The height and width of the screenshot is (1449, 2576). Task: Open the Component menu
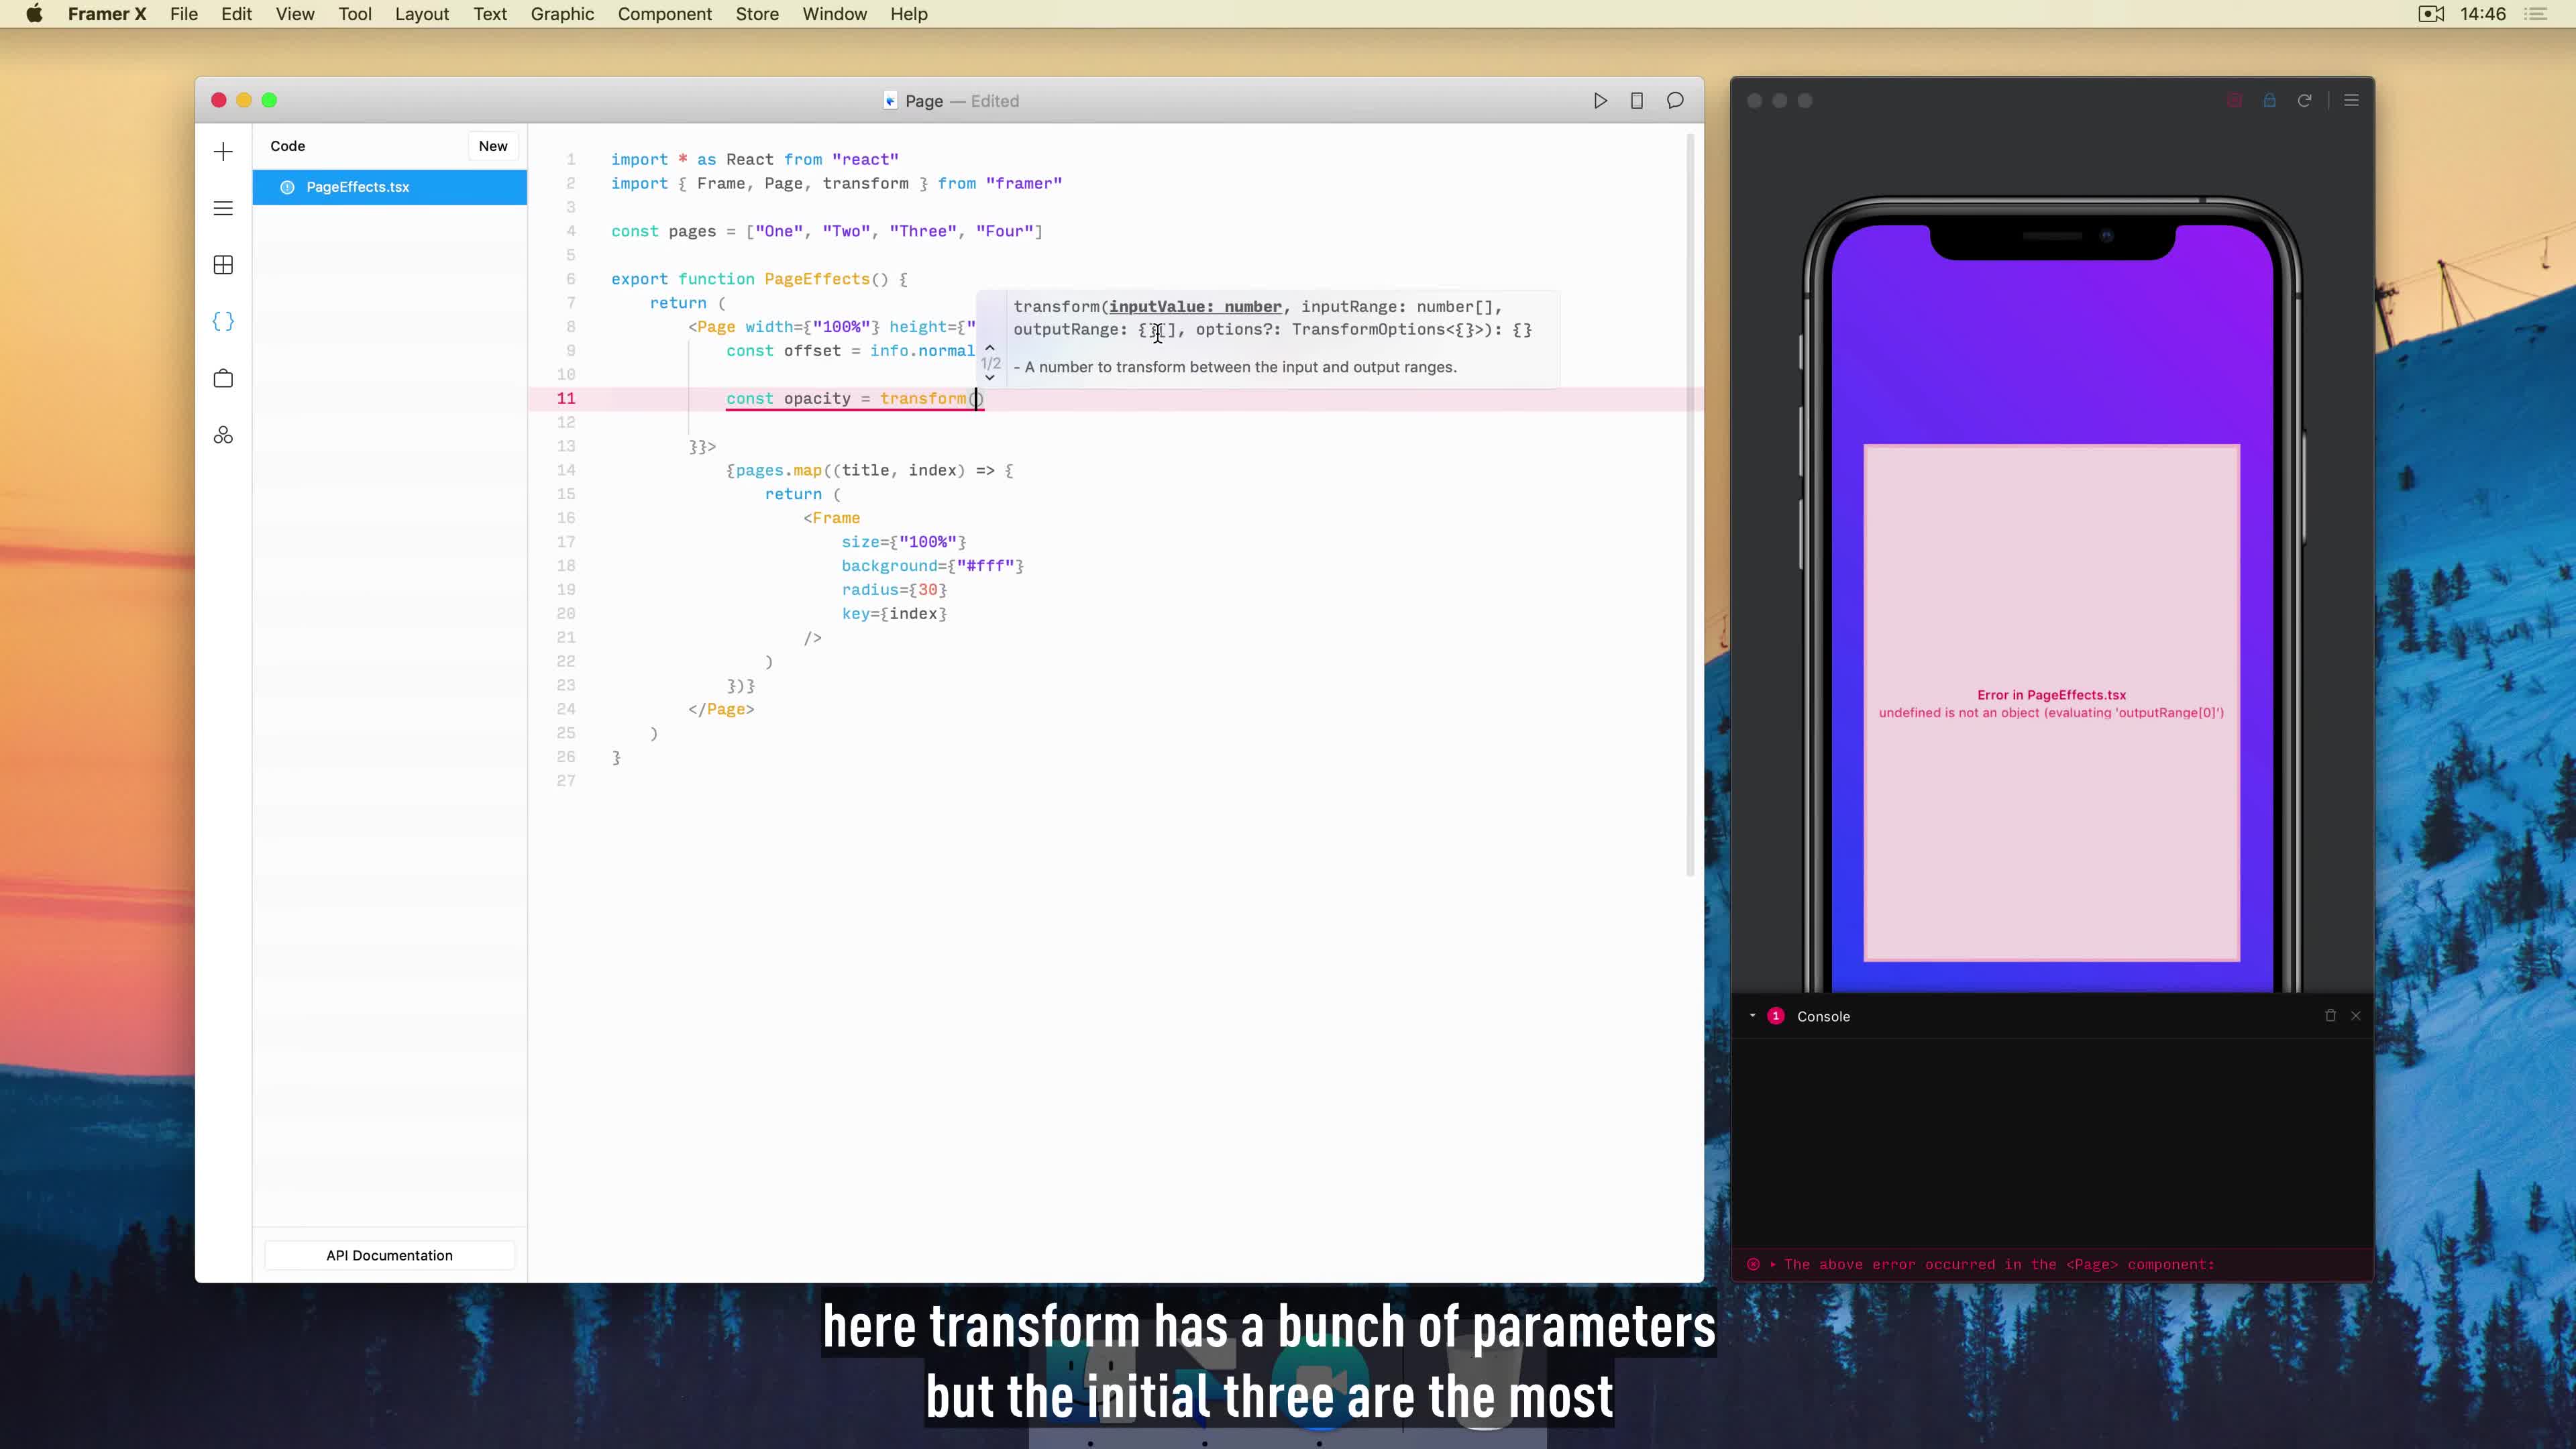pos(665,14)
